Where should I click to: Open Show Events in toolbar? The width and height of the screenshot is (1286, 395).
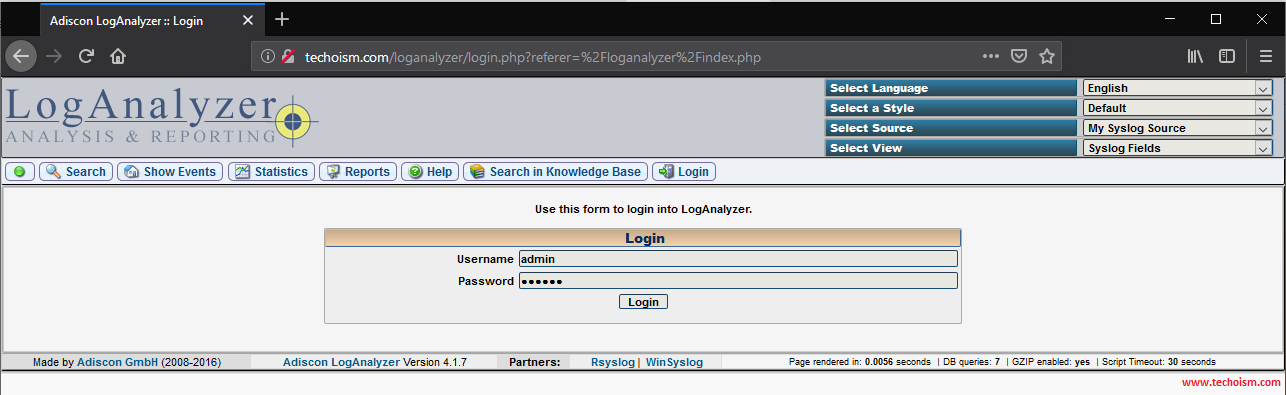click(x=170, y=172)
